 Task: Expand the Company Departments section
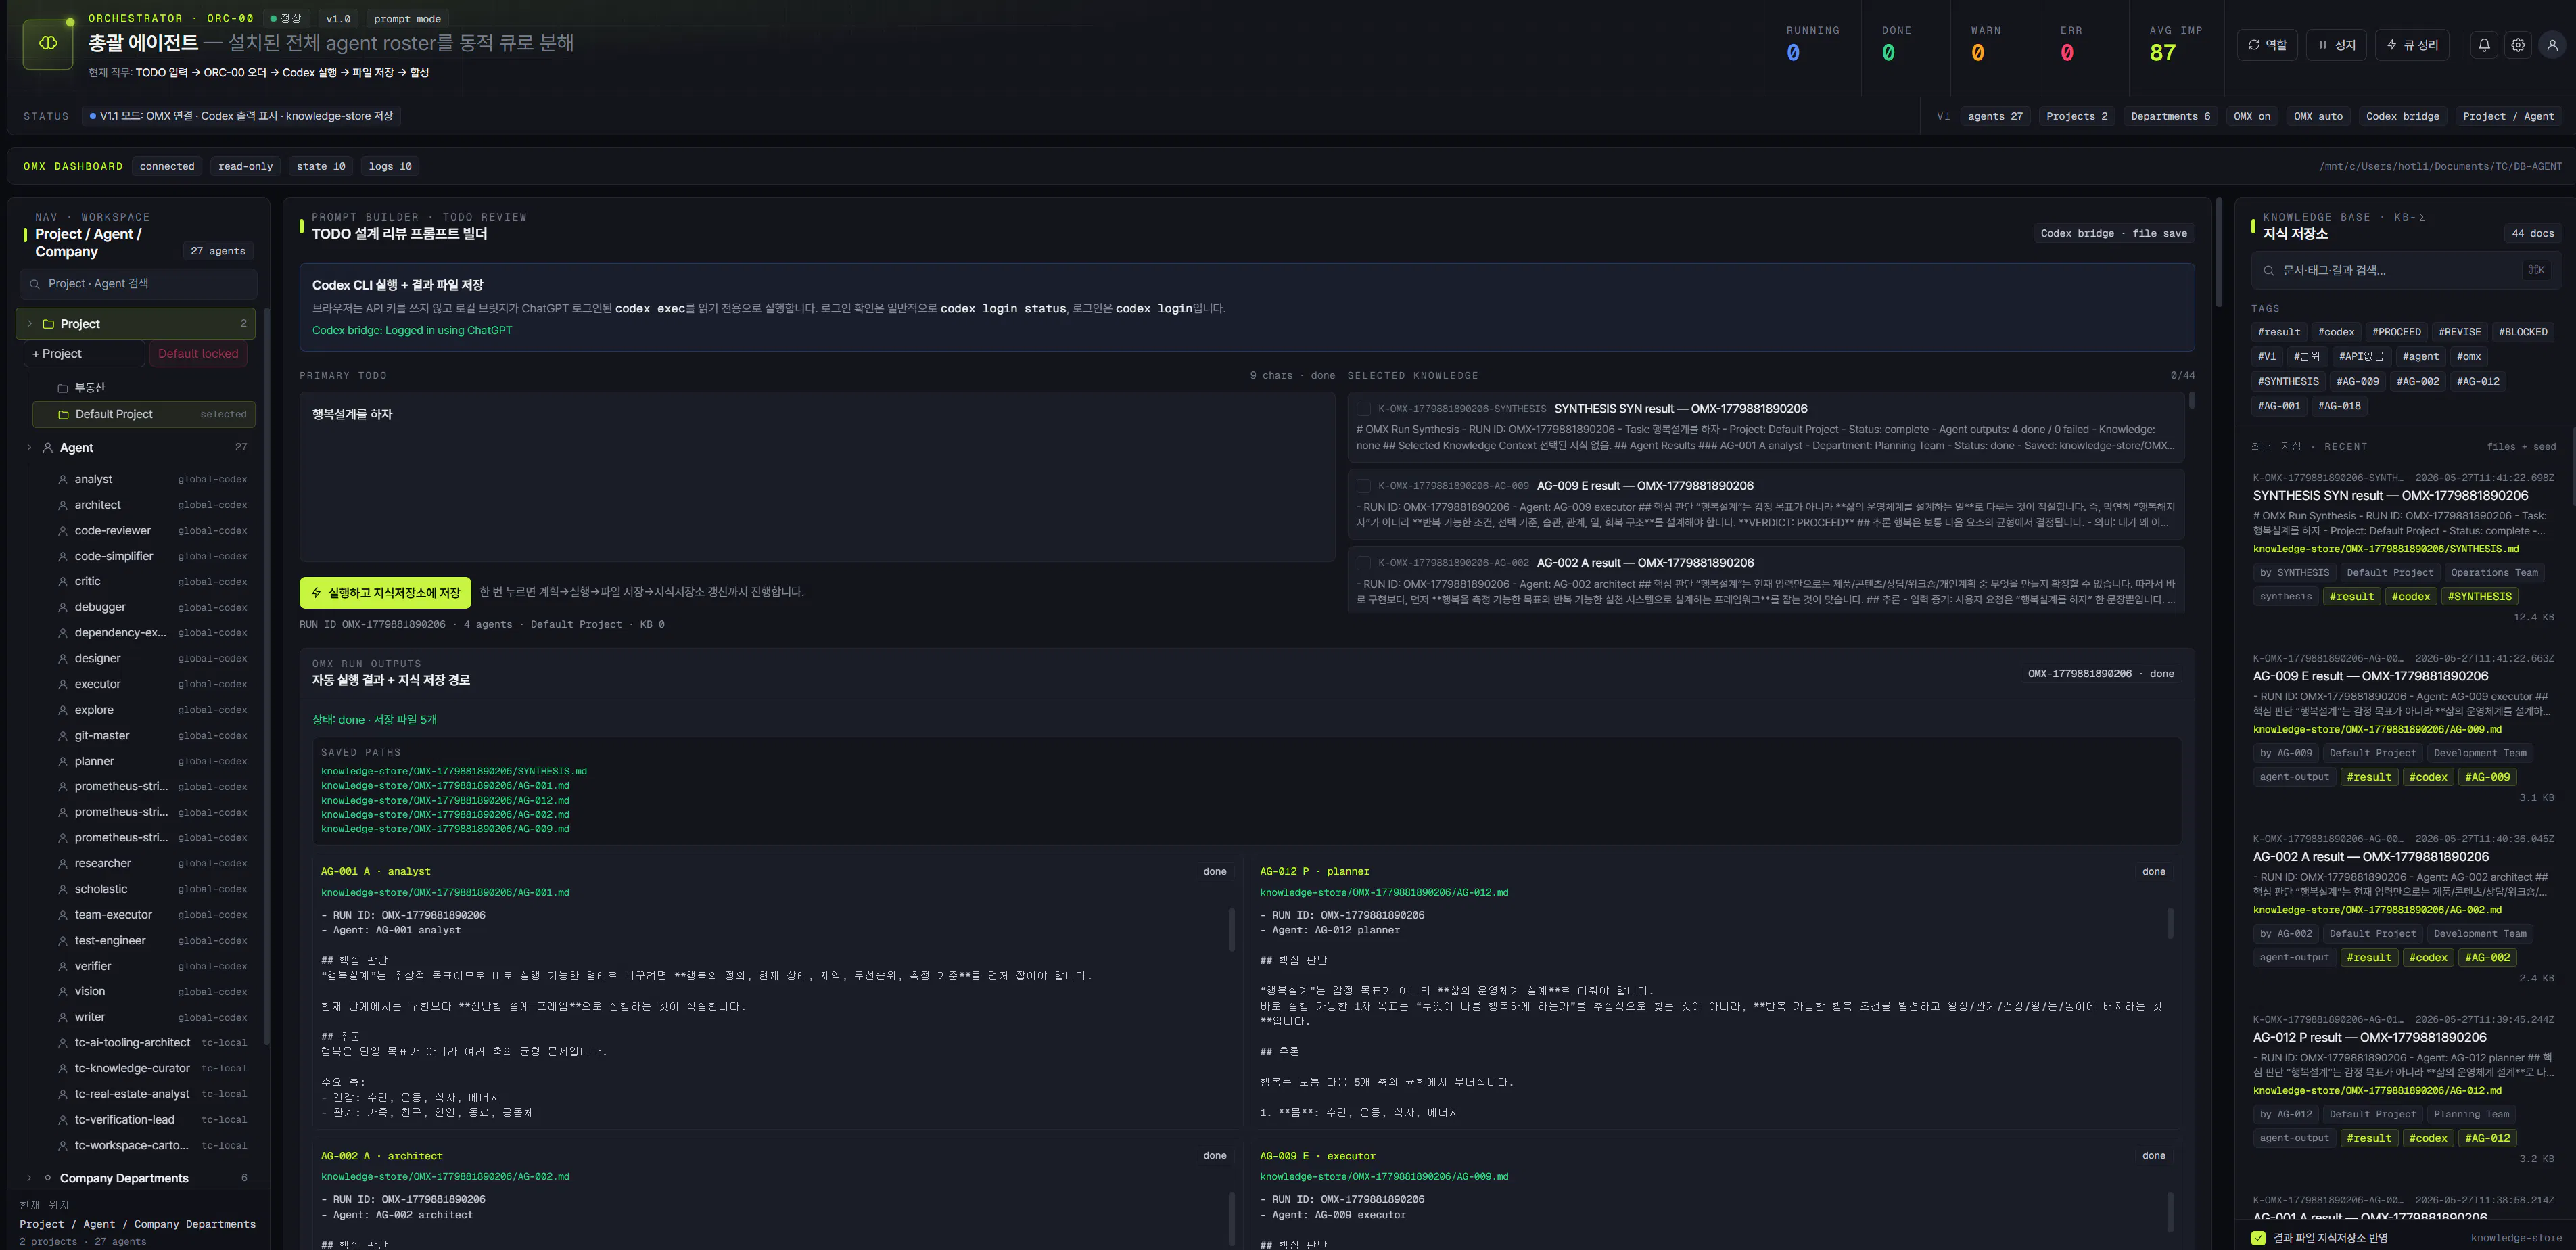[x=30, y=1178]
